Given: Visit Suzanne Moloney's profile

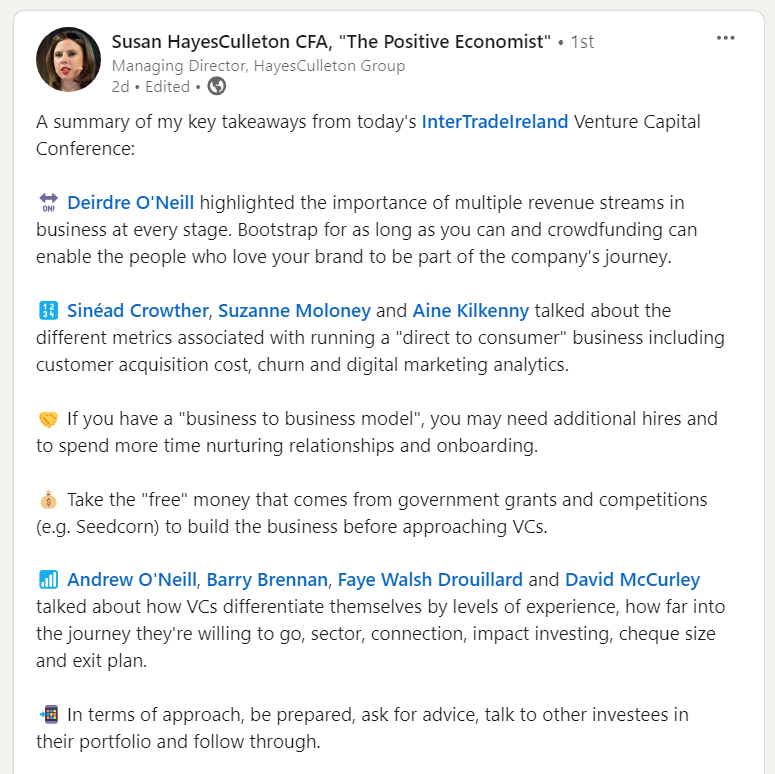Looking at the screenshot, I should coord(294,310).
